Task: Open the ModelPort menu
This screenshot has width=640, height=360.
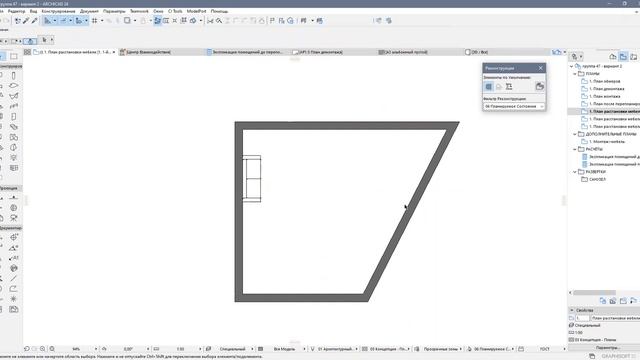Action: click(x=196, y=11)
